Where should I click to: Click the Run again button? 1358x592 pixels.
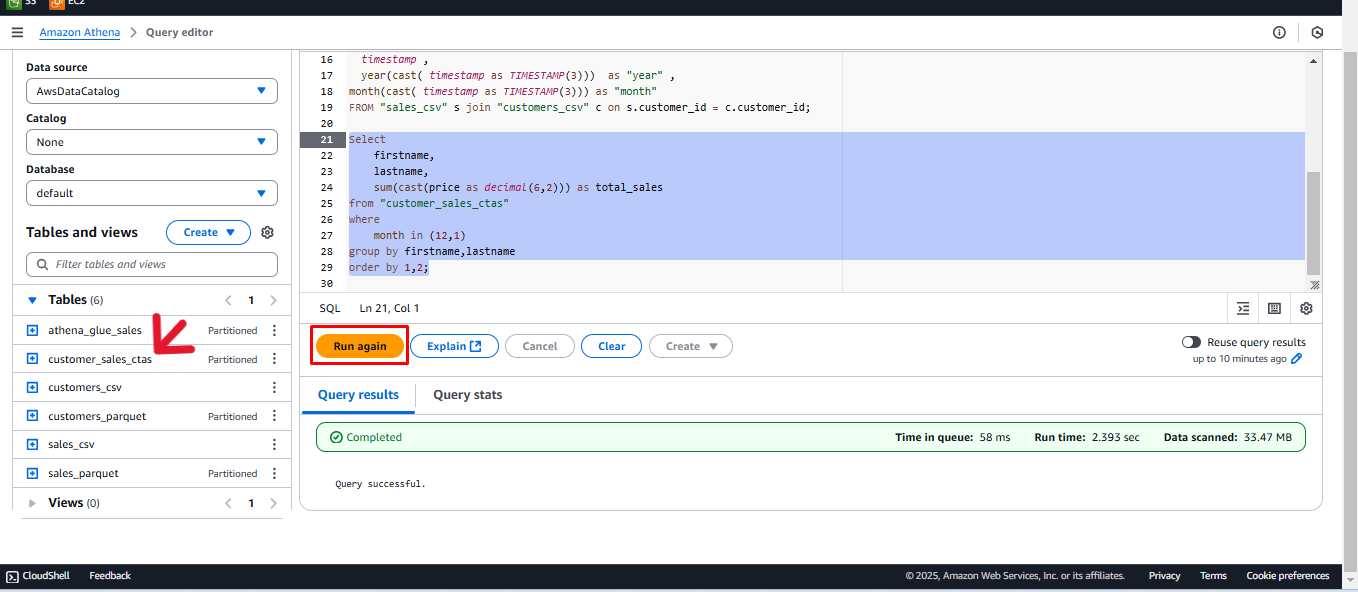(359, 346)
